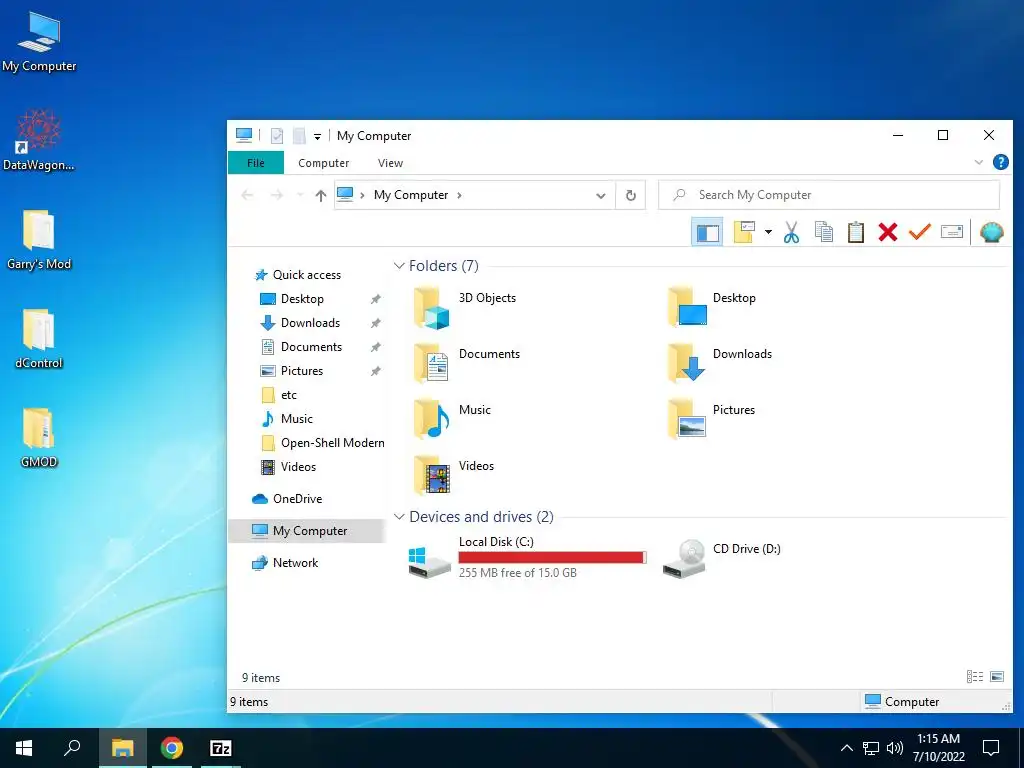Screen dimensions: 1024x768
Task: Expand the ribbon with the chevron
Action: click(978, 162)
